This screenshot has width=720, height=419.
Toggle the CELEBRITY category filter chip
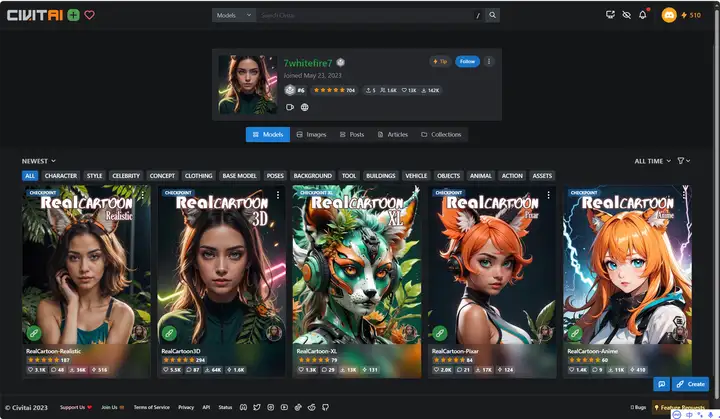tap(126, 176)
